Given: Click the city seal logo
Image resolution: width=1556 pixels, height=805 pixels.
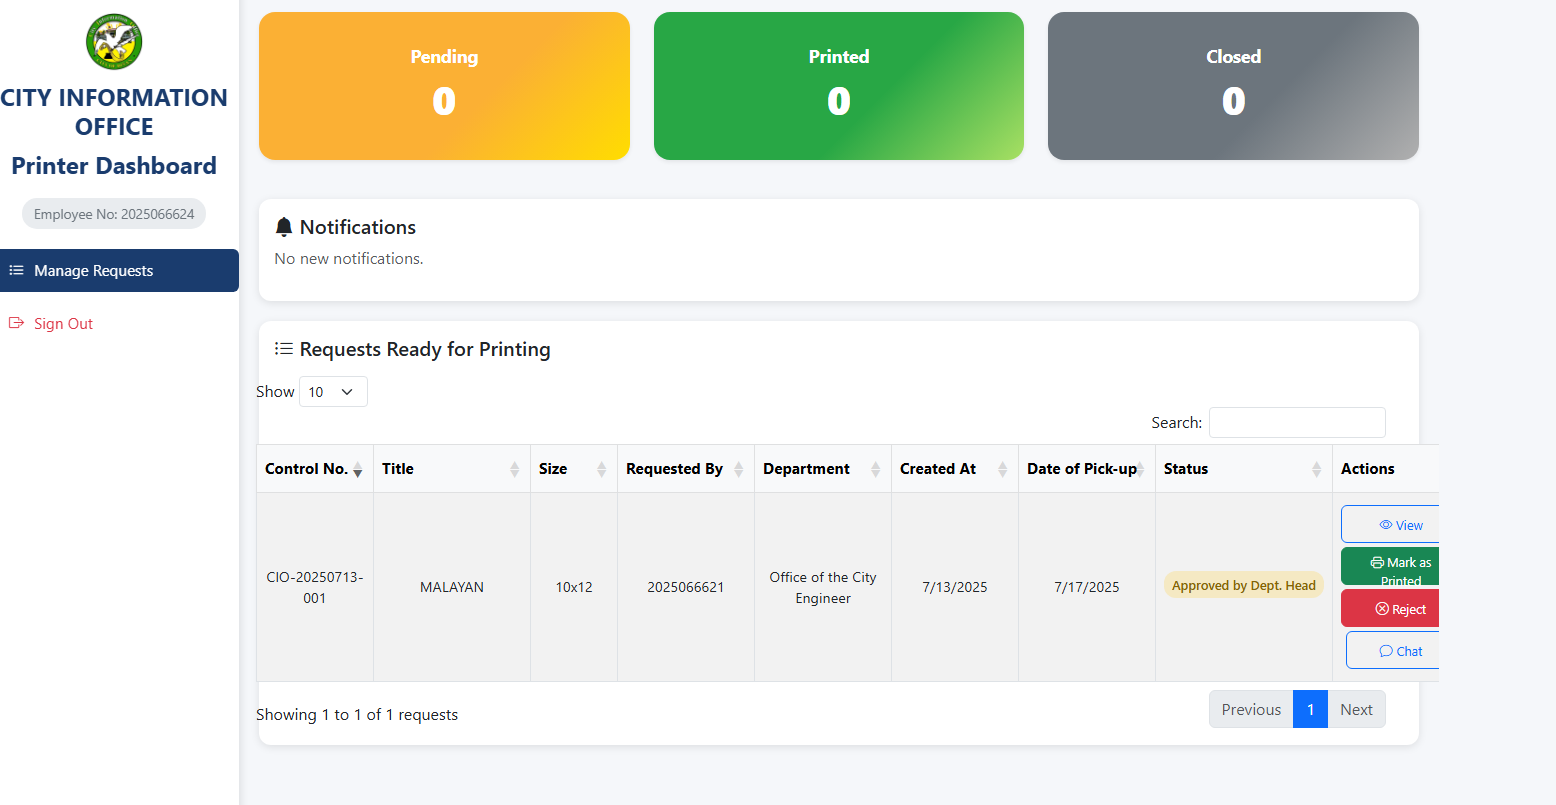Looking at the screenshot, I should pos(114,42).
